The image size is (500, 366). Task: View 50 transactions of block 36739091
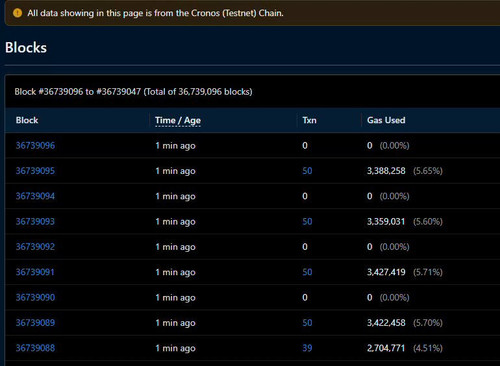[307, 272]
